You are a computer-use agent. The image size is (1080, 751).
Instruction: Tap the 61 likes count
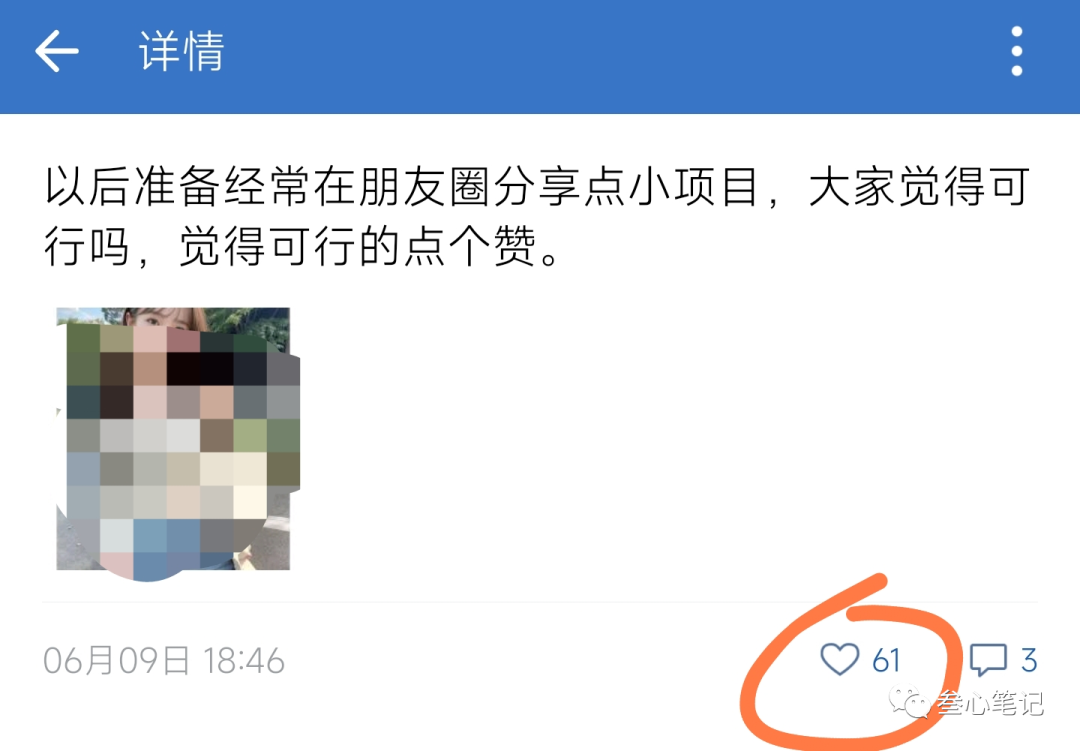point(886,661)
